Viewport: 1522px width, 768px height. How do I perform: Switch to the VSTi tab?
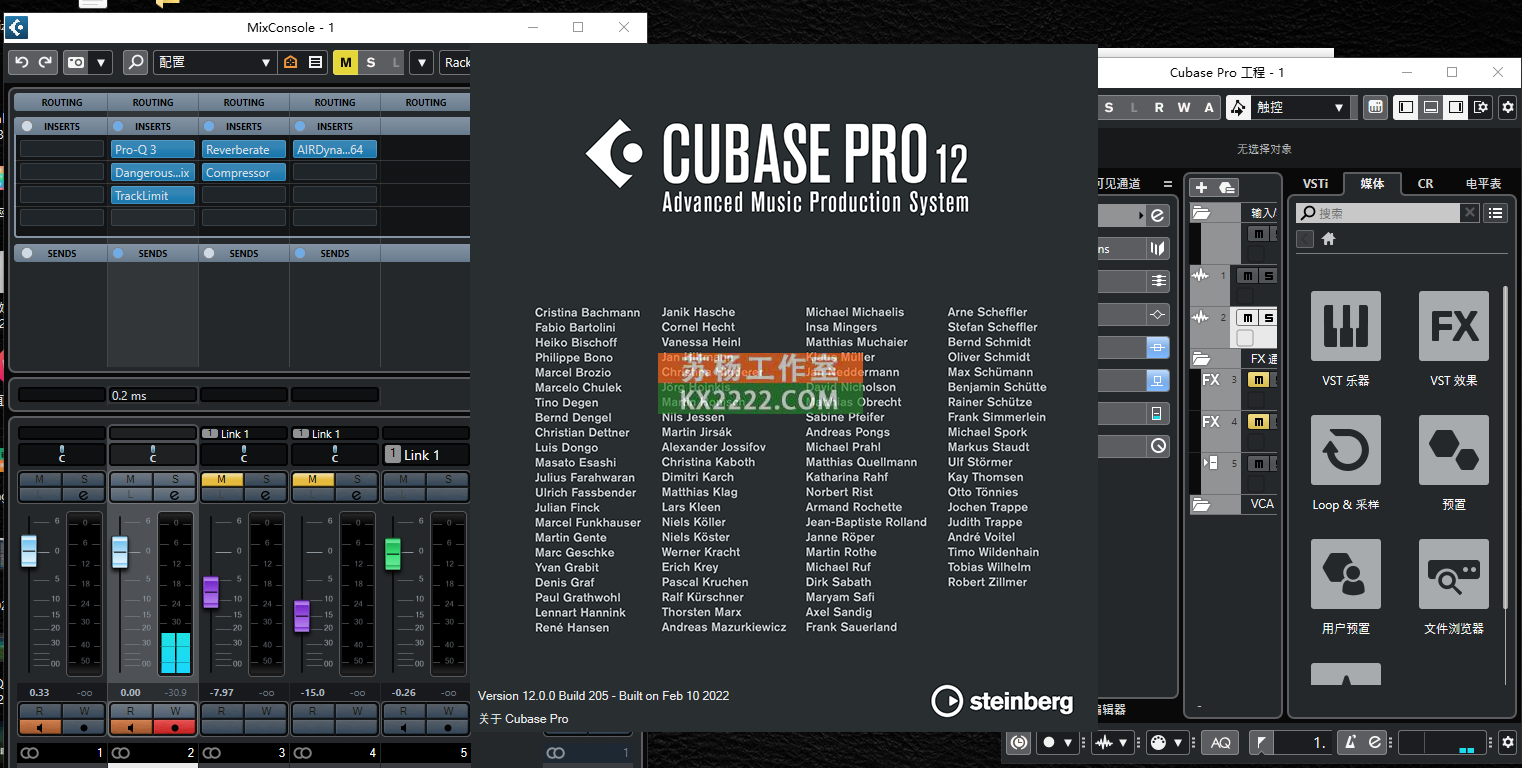pos(1315,183)
